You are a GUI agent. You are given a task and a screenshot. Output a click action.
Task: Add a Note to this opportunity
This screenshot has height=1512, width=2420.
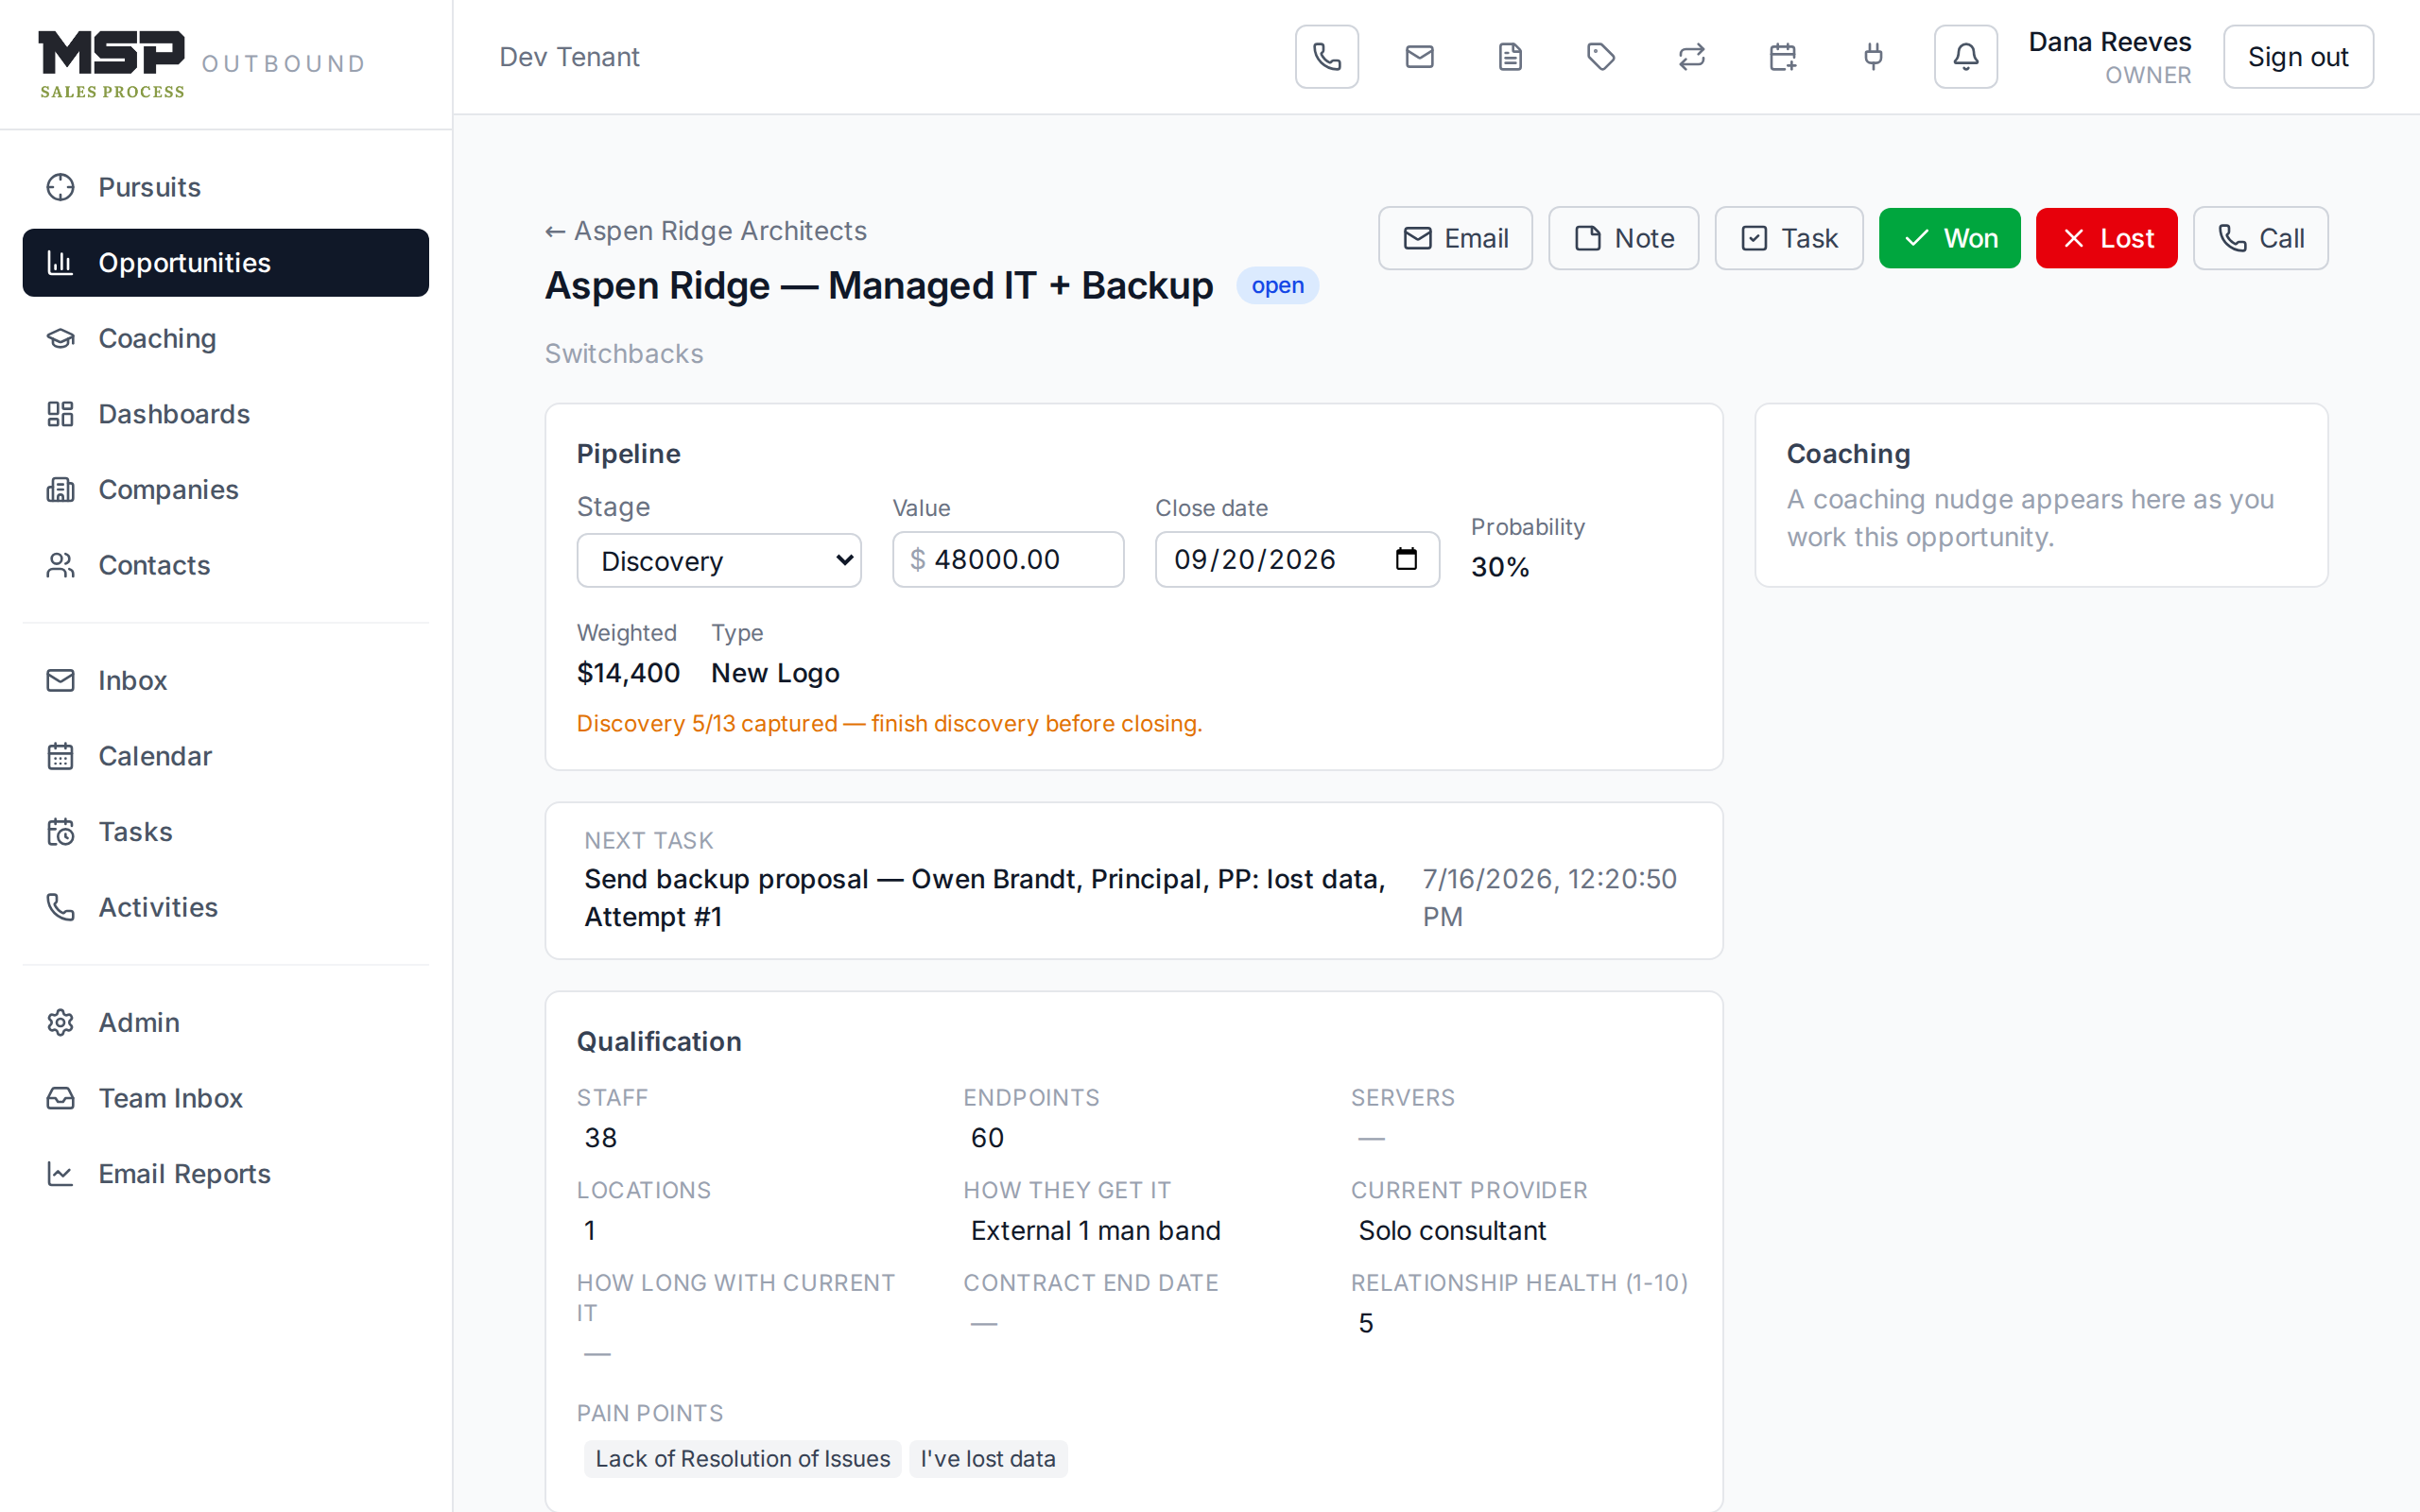coord(1623,238)
